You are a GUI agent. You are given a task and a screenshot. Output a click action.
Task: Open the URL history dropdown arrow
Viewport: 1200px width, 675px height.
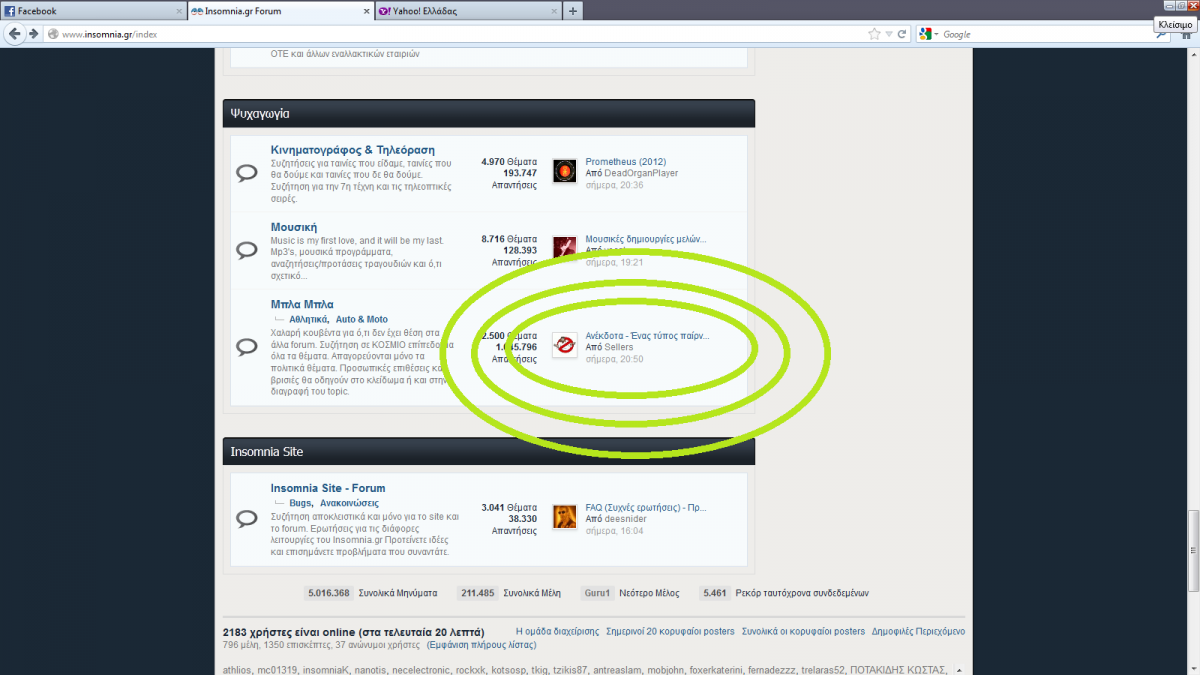(x=889, y=34)
